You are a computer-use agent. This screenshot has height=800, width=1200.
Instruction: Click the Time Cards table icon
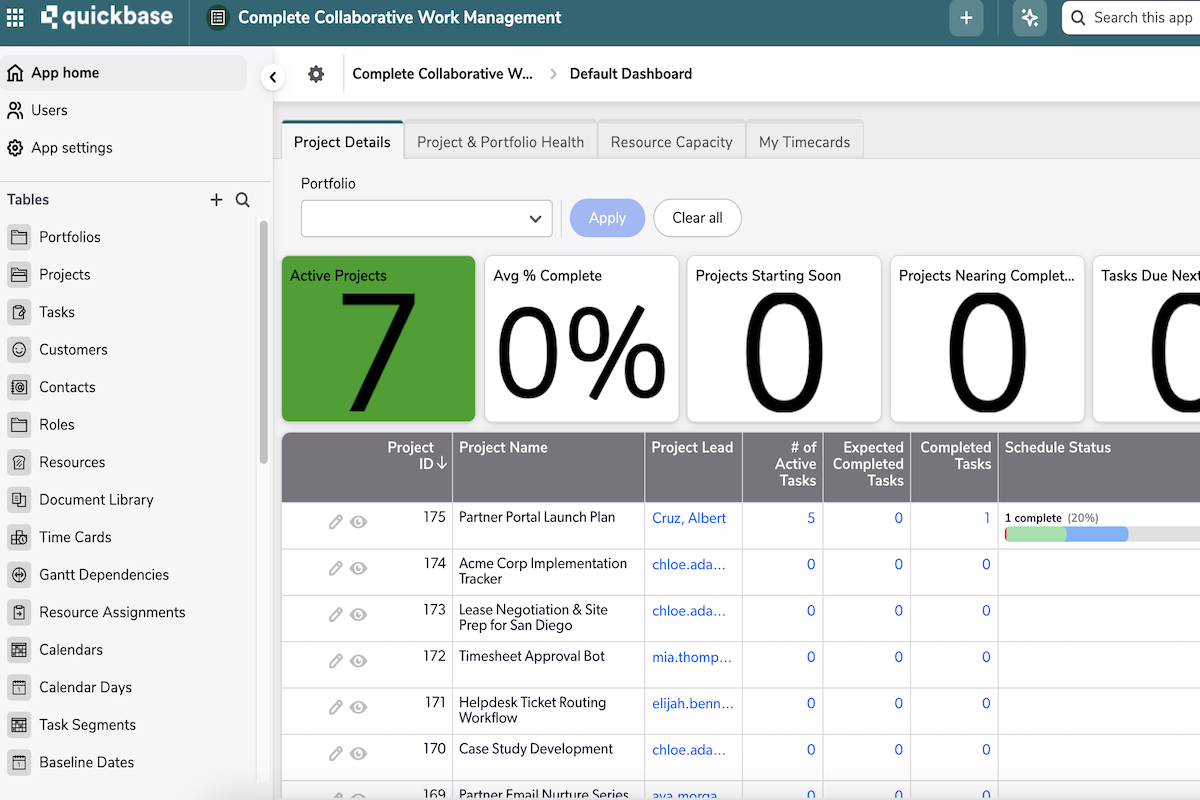tap(18, 537)
